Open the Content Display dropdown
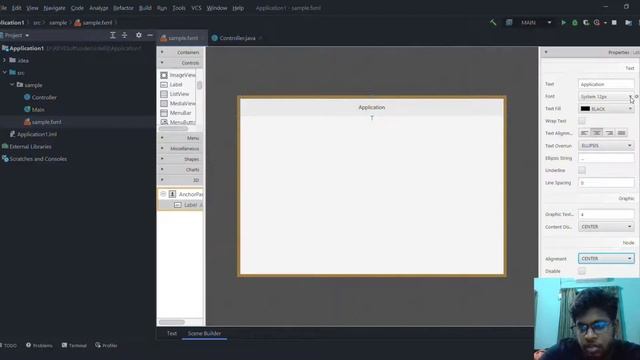 pyautogui.click(x=606, y=227)
